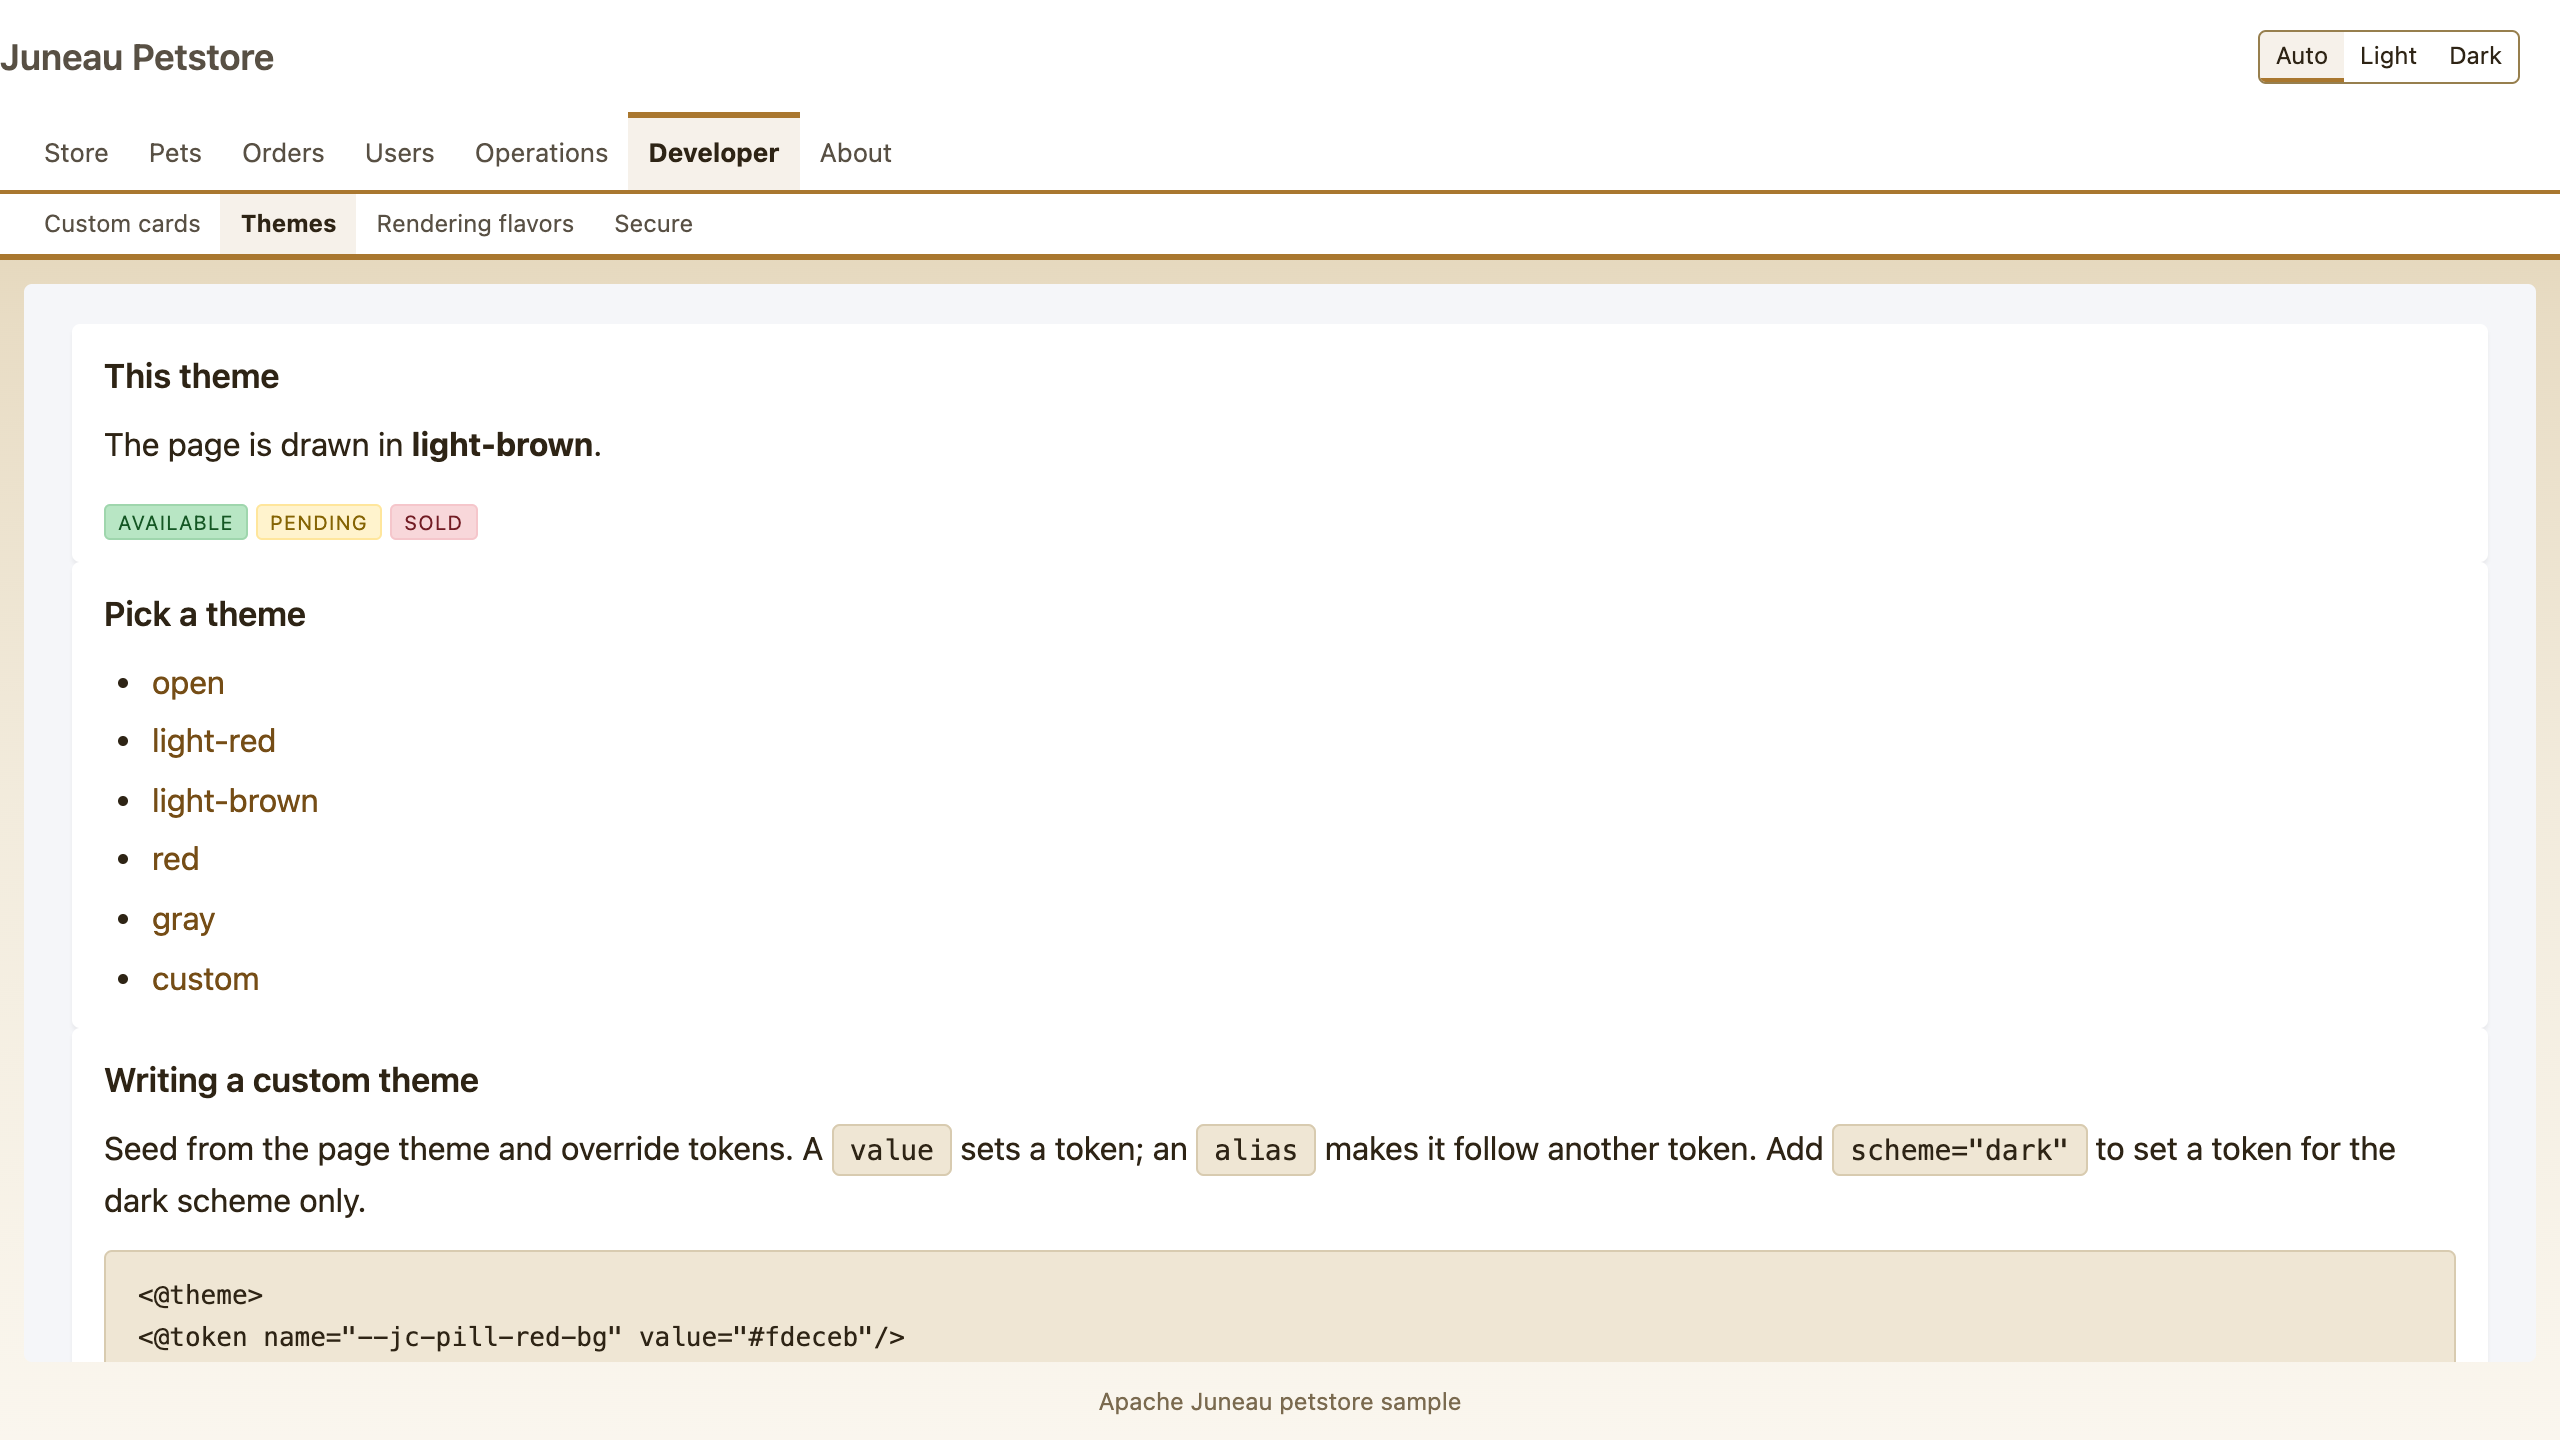Go to the Orders tab
Viewport: 2560px width, 1440px height.
283,153
